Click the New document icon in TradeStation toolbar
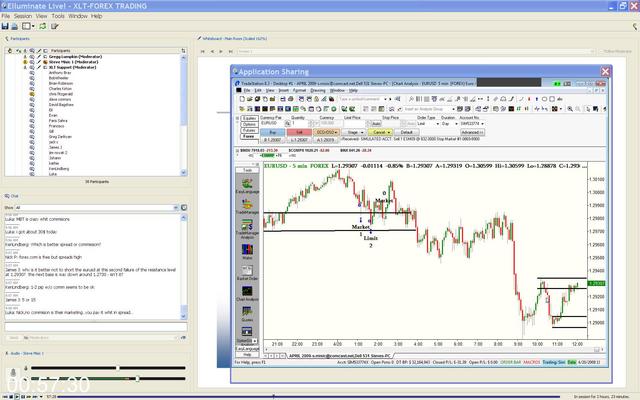This screenshot has width=640, height=400. pyautogui.click(x=242, y=99)
